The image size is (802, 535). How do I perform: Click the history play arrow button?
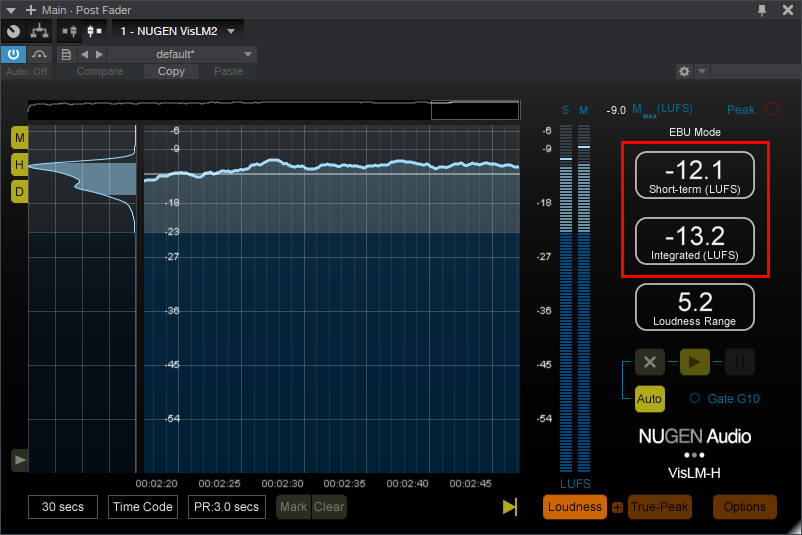tap(19, 460)
